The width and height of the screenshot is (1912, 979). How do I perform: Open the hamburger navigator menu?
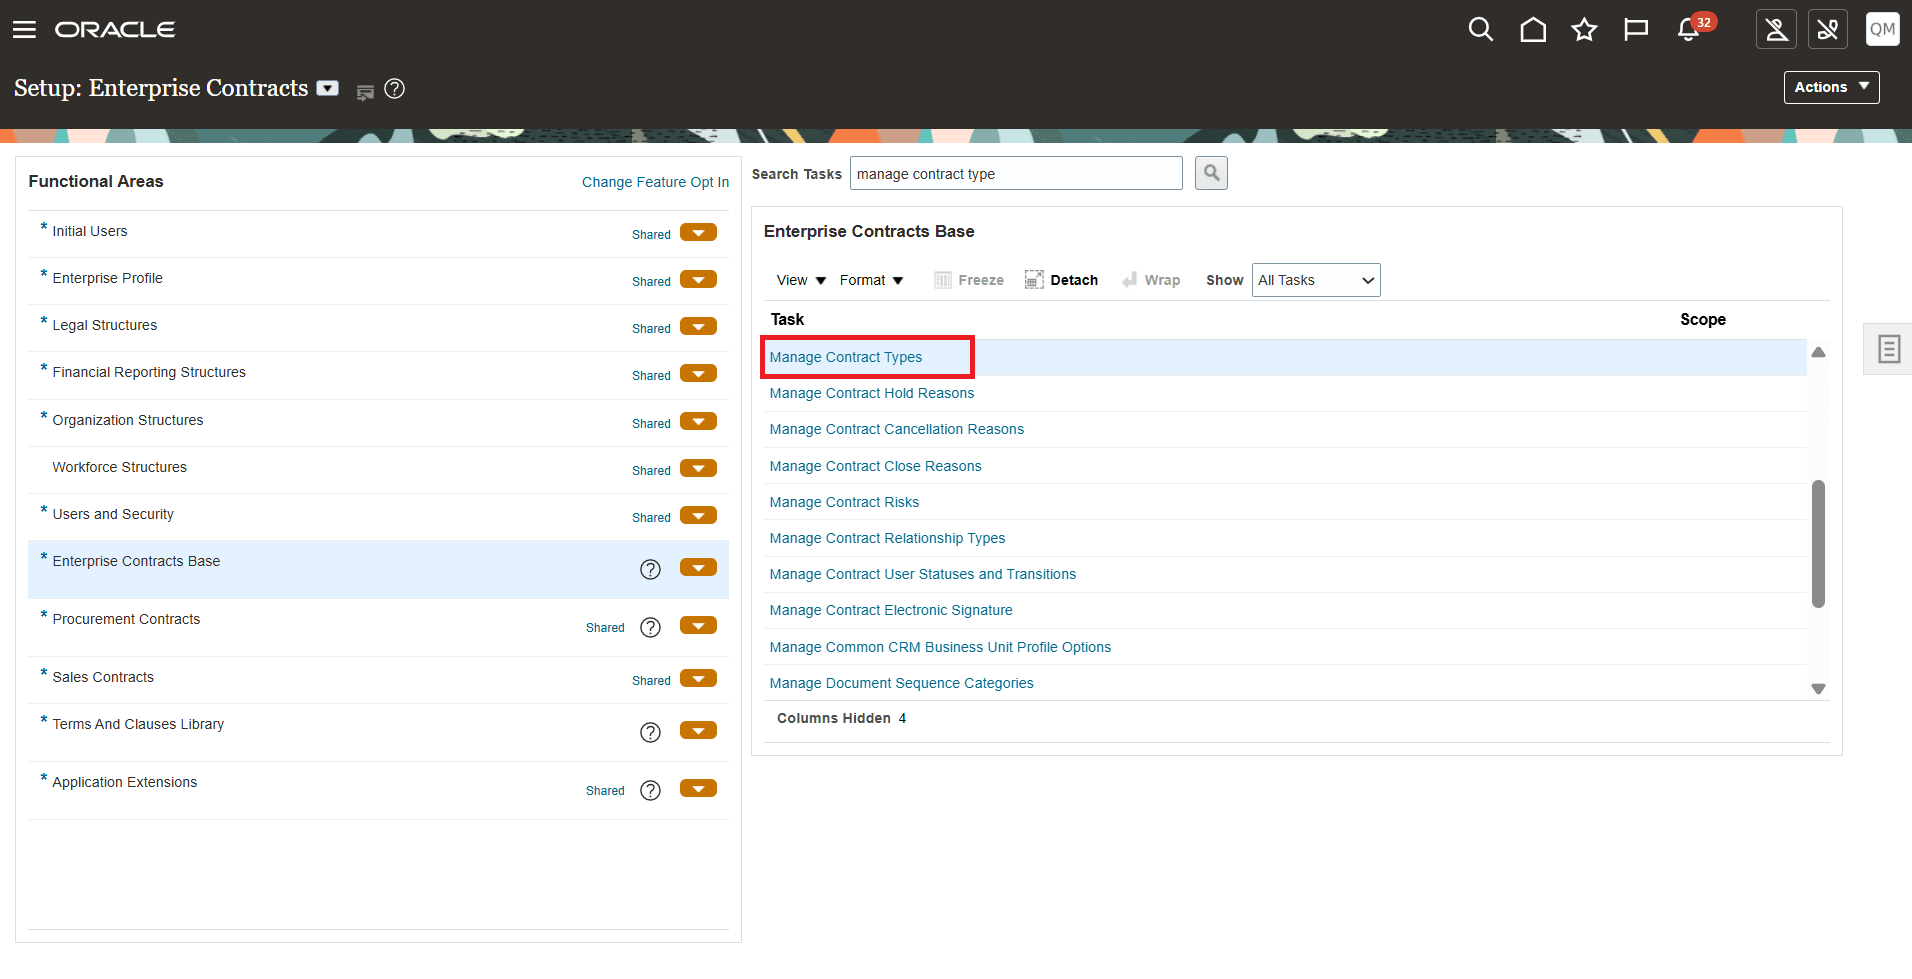point(24,30)
